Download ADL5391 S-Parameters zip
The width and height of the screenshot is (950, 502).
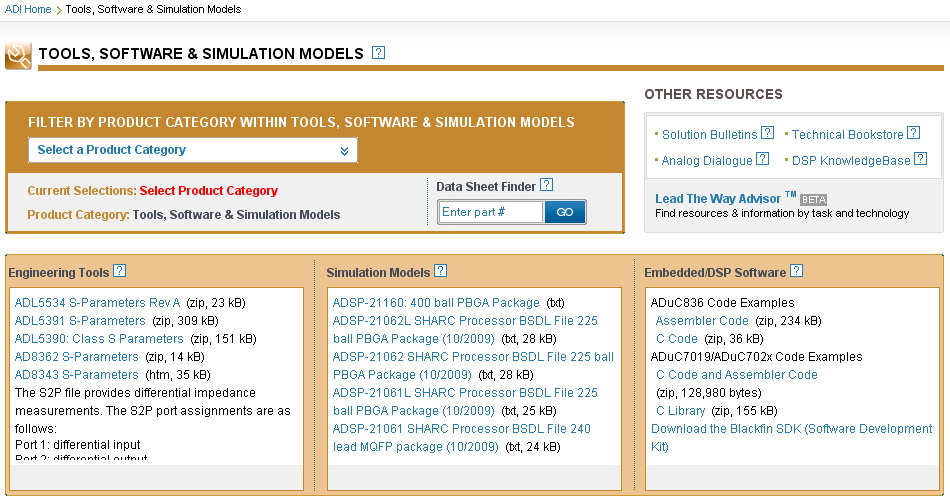pos(80,321)
